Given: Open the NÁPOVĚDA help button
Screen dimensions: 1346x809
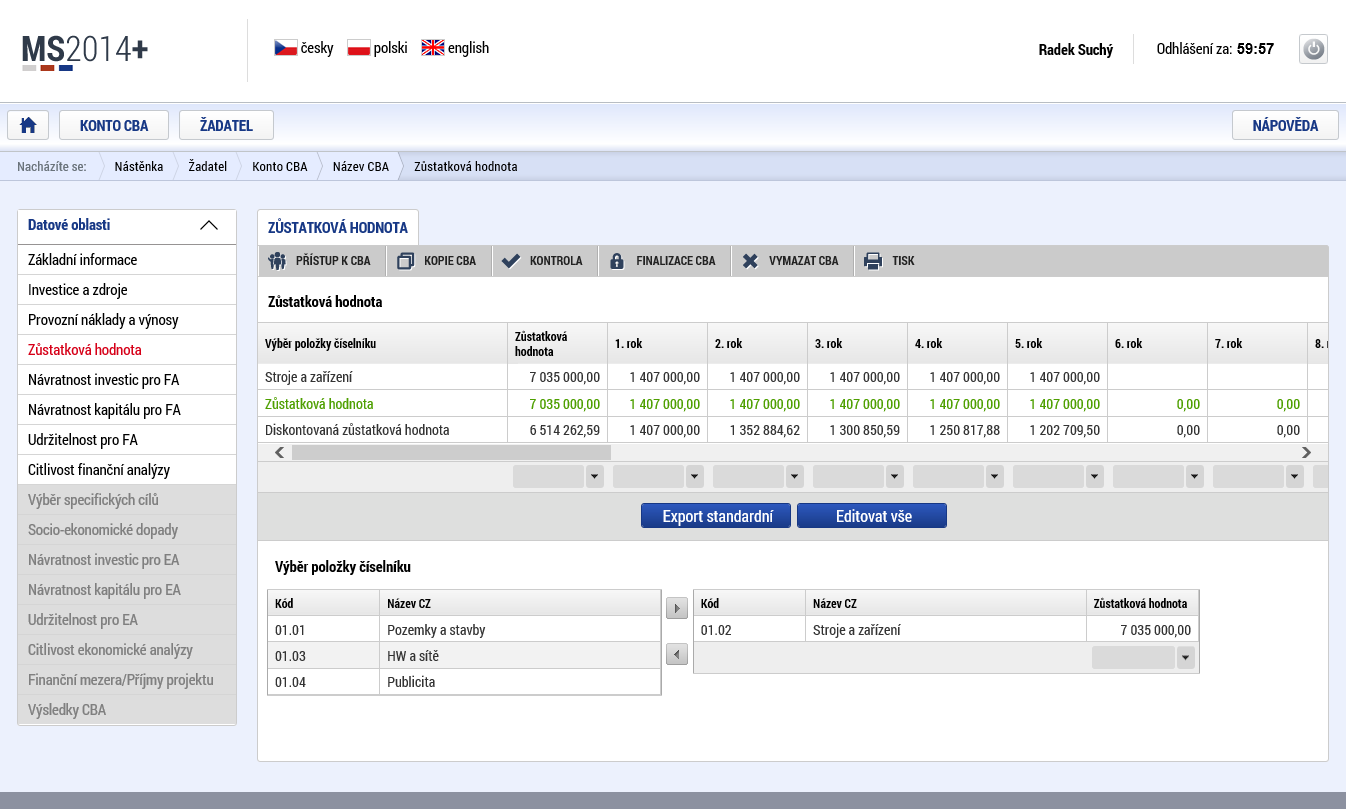Looking at the screenshot, I should (1285, 125).
